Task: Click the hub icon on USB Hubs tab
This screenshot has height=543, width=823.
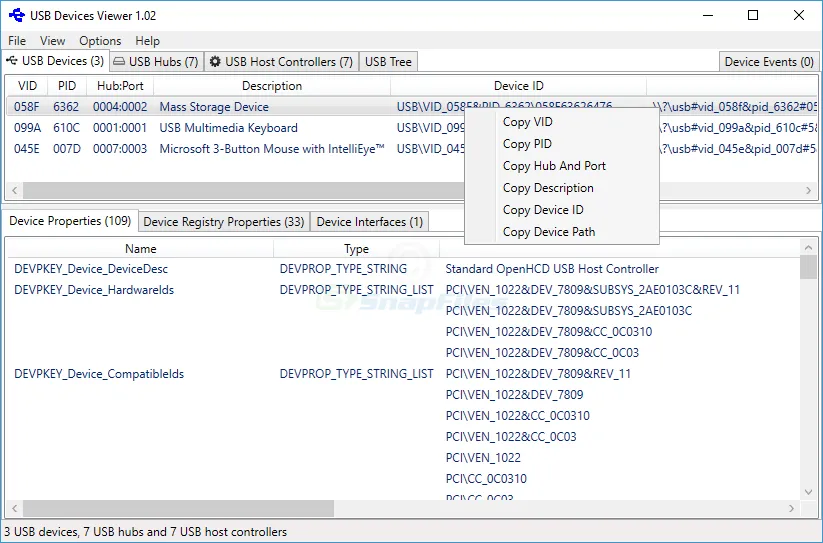Action: (119, 61)
